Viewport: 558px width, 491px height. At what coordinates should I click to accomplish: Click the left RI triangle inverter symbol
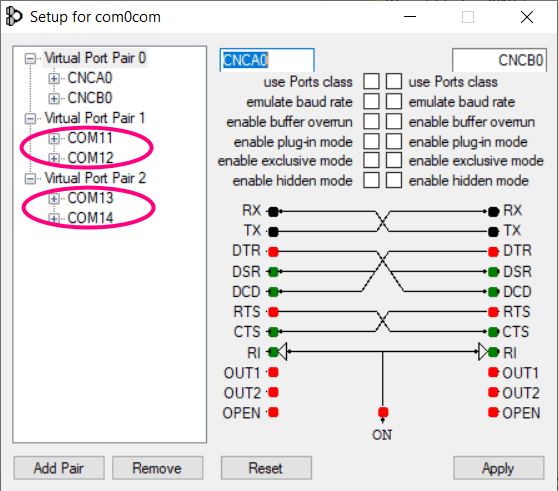click(282, 352)
